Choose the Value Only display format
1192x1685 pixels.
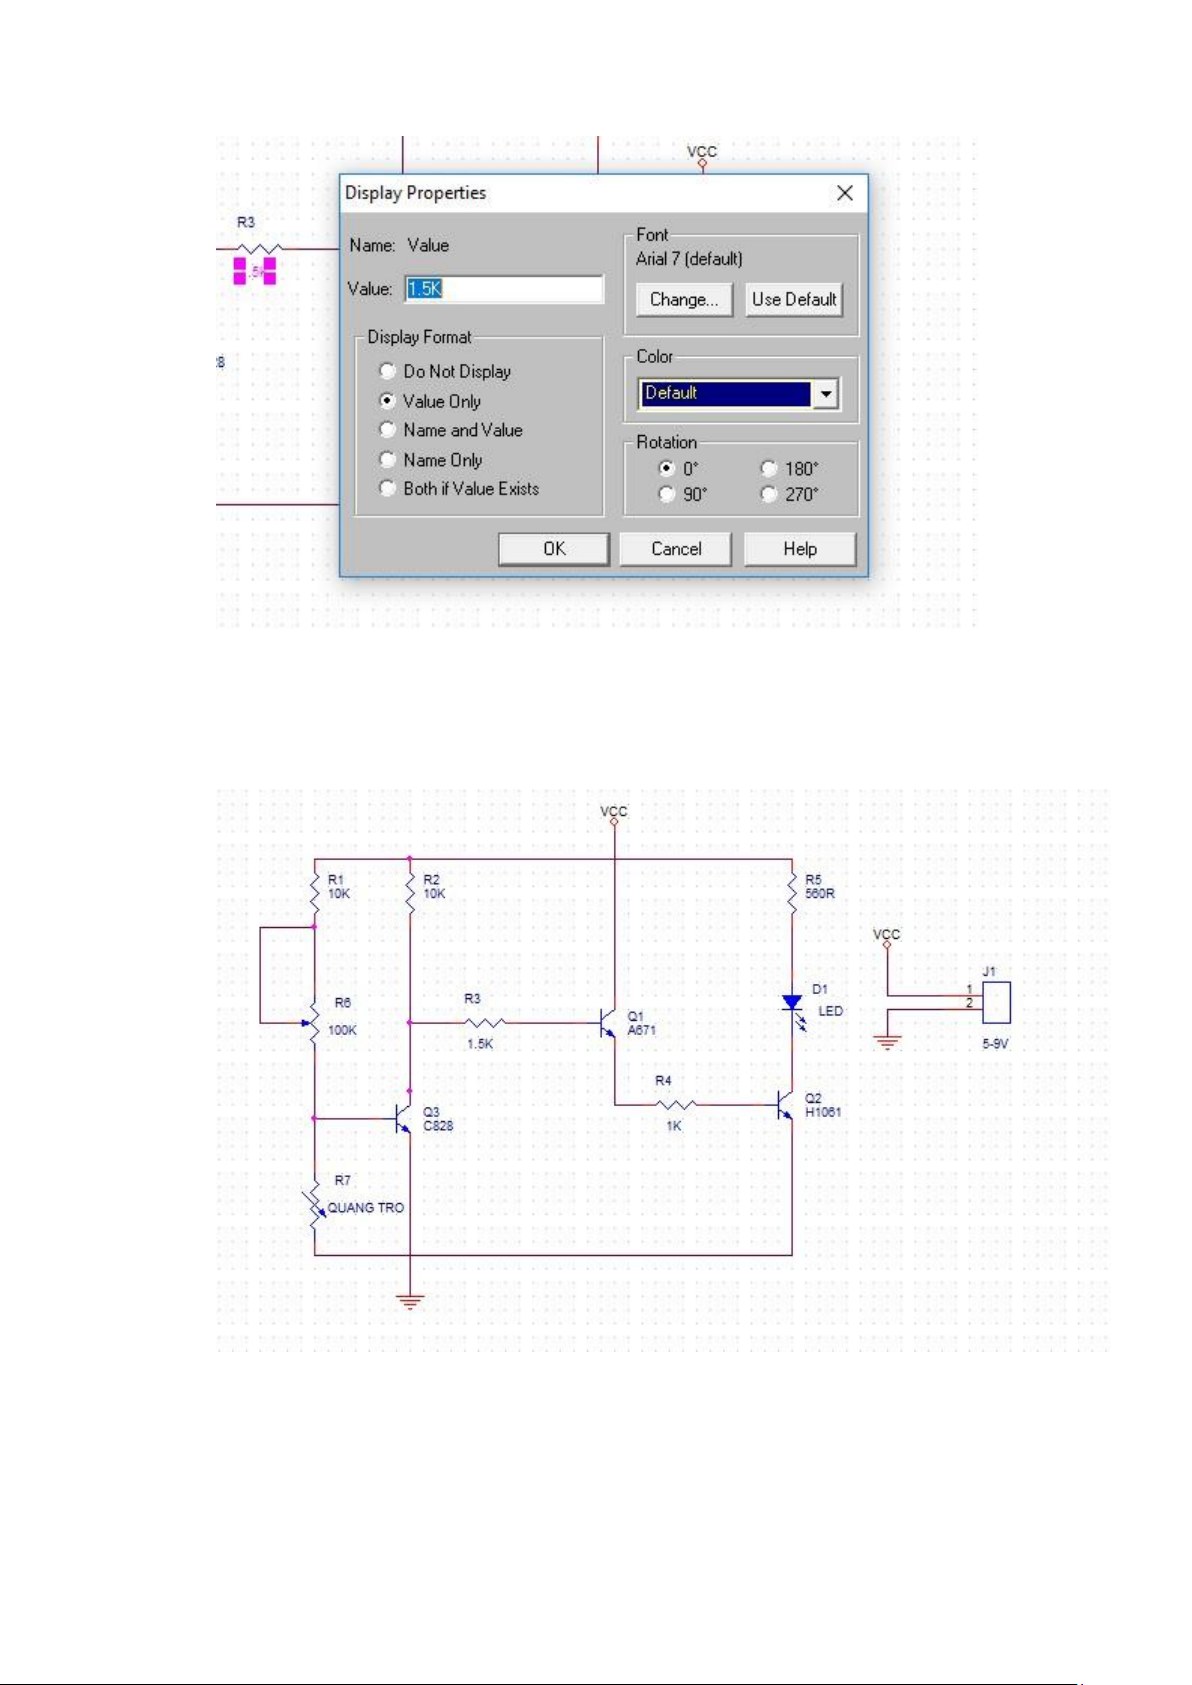point(388,400)
